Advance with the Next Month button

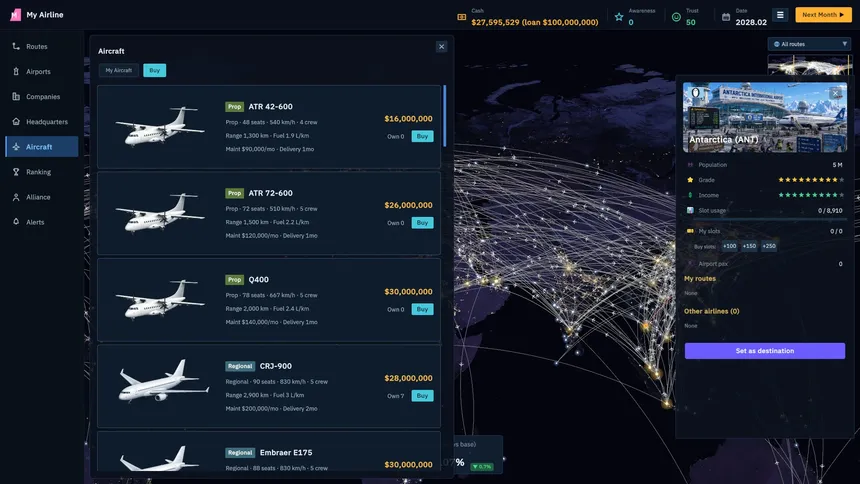823,15
